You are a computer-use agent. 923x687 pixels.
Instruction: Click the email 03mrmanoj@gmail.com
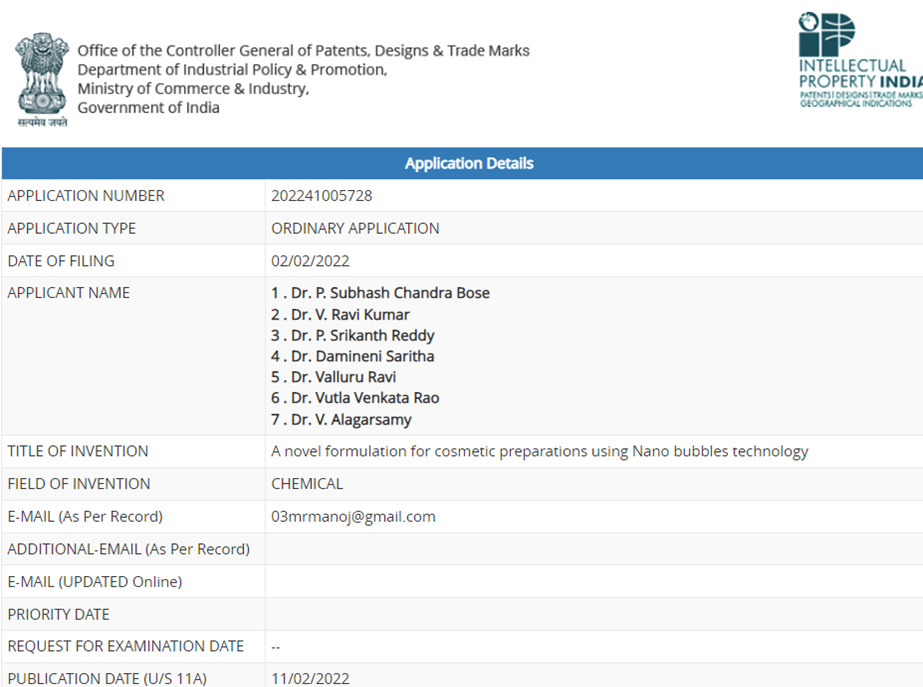(353, 517)
